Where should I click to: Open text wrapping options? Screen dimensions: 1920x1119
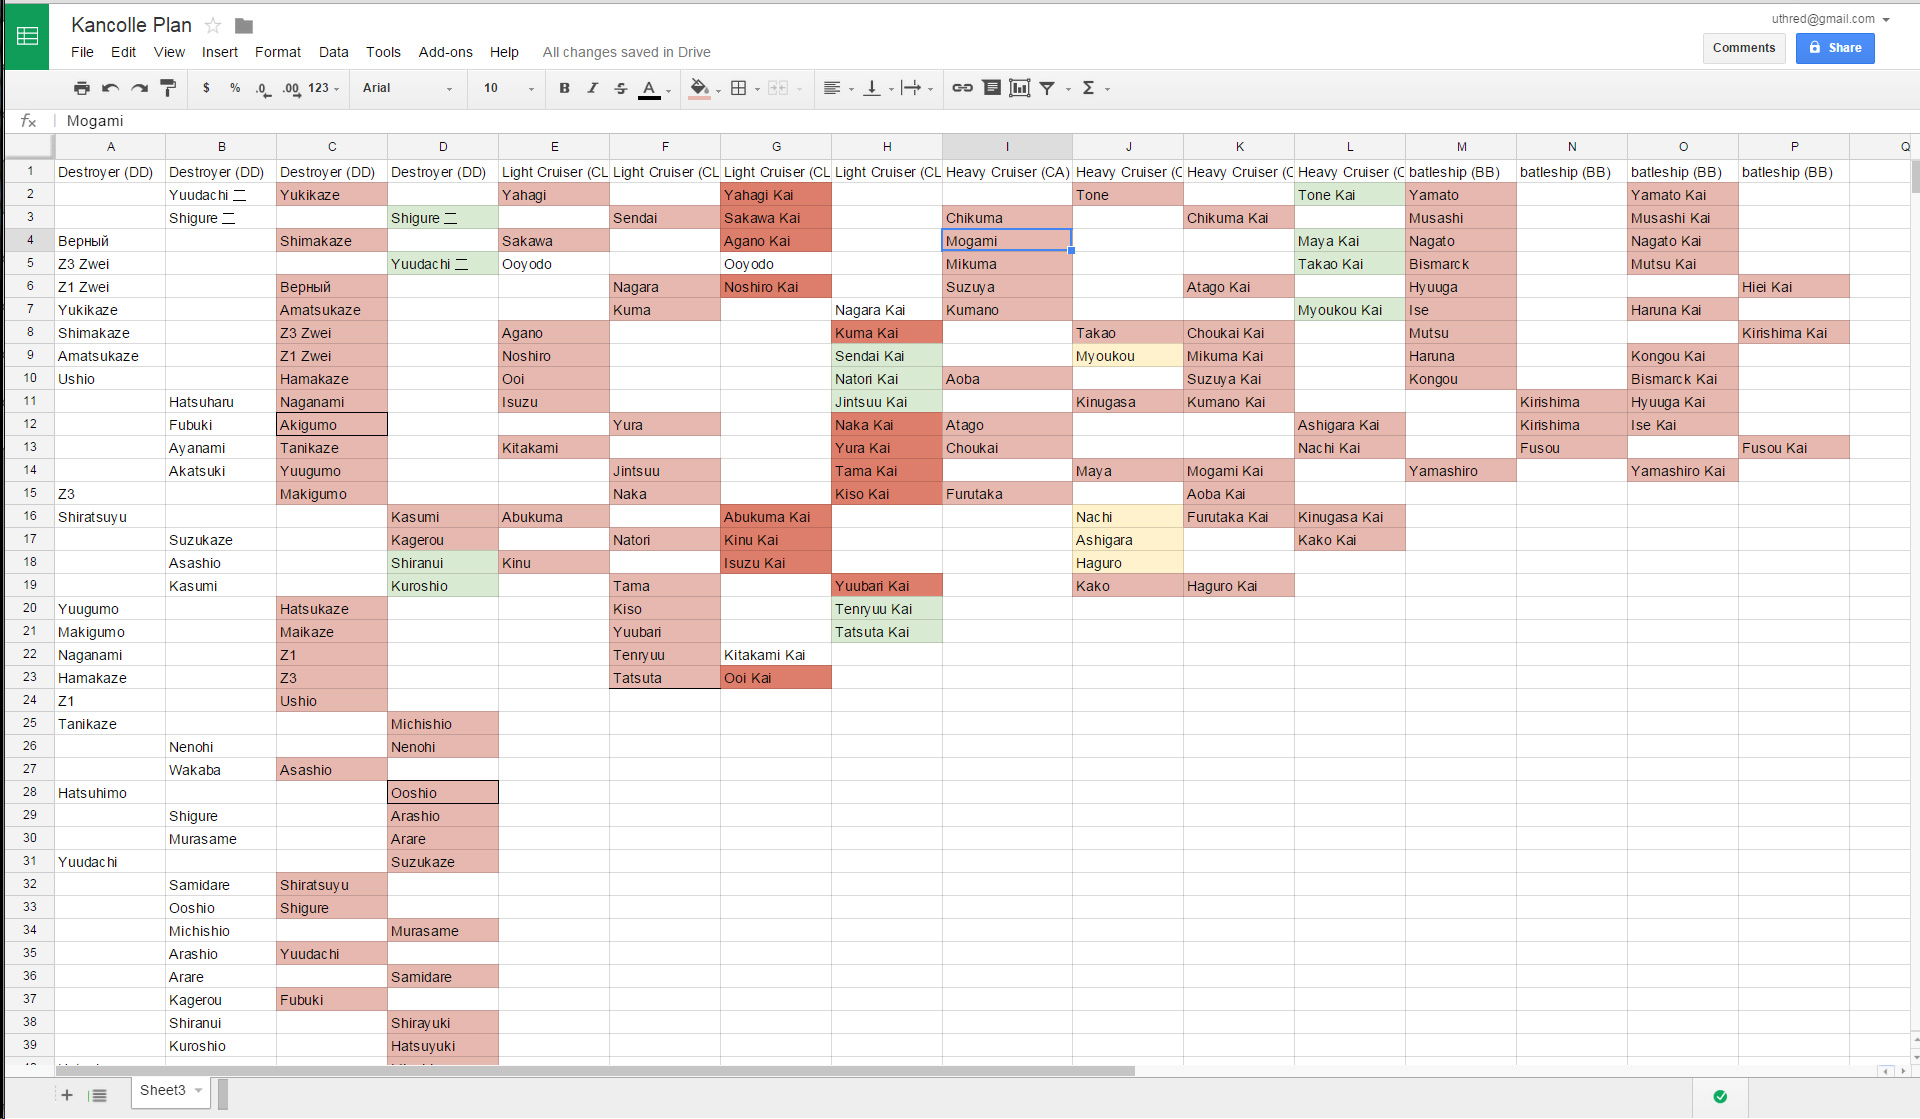pos(911,88)
